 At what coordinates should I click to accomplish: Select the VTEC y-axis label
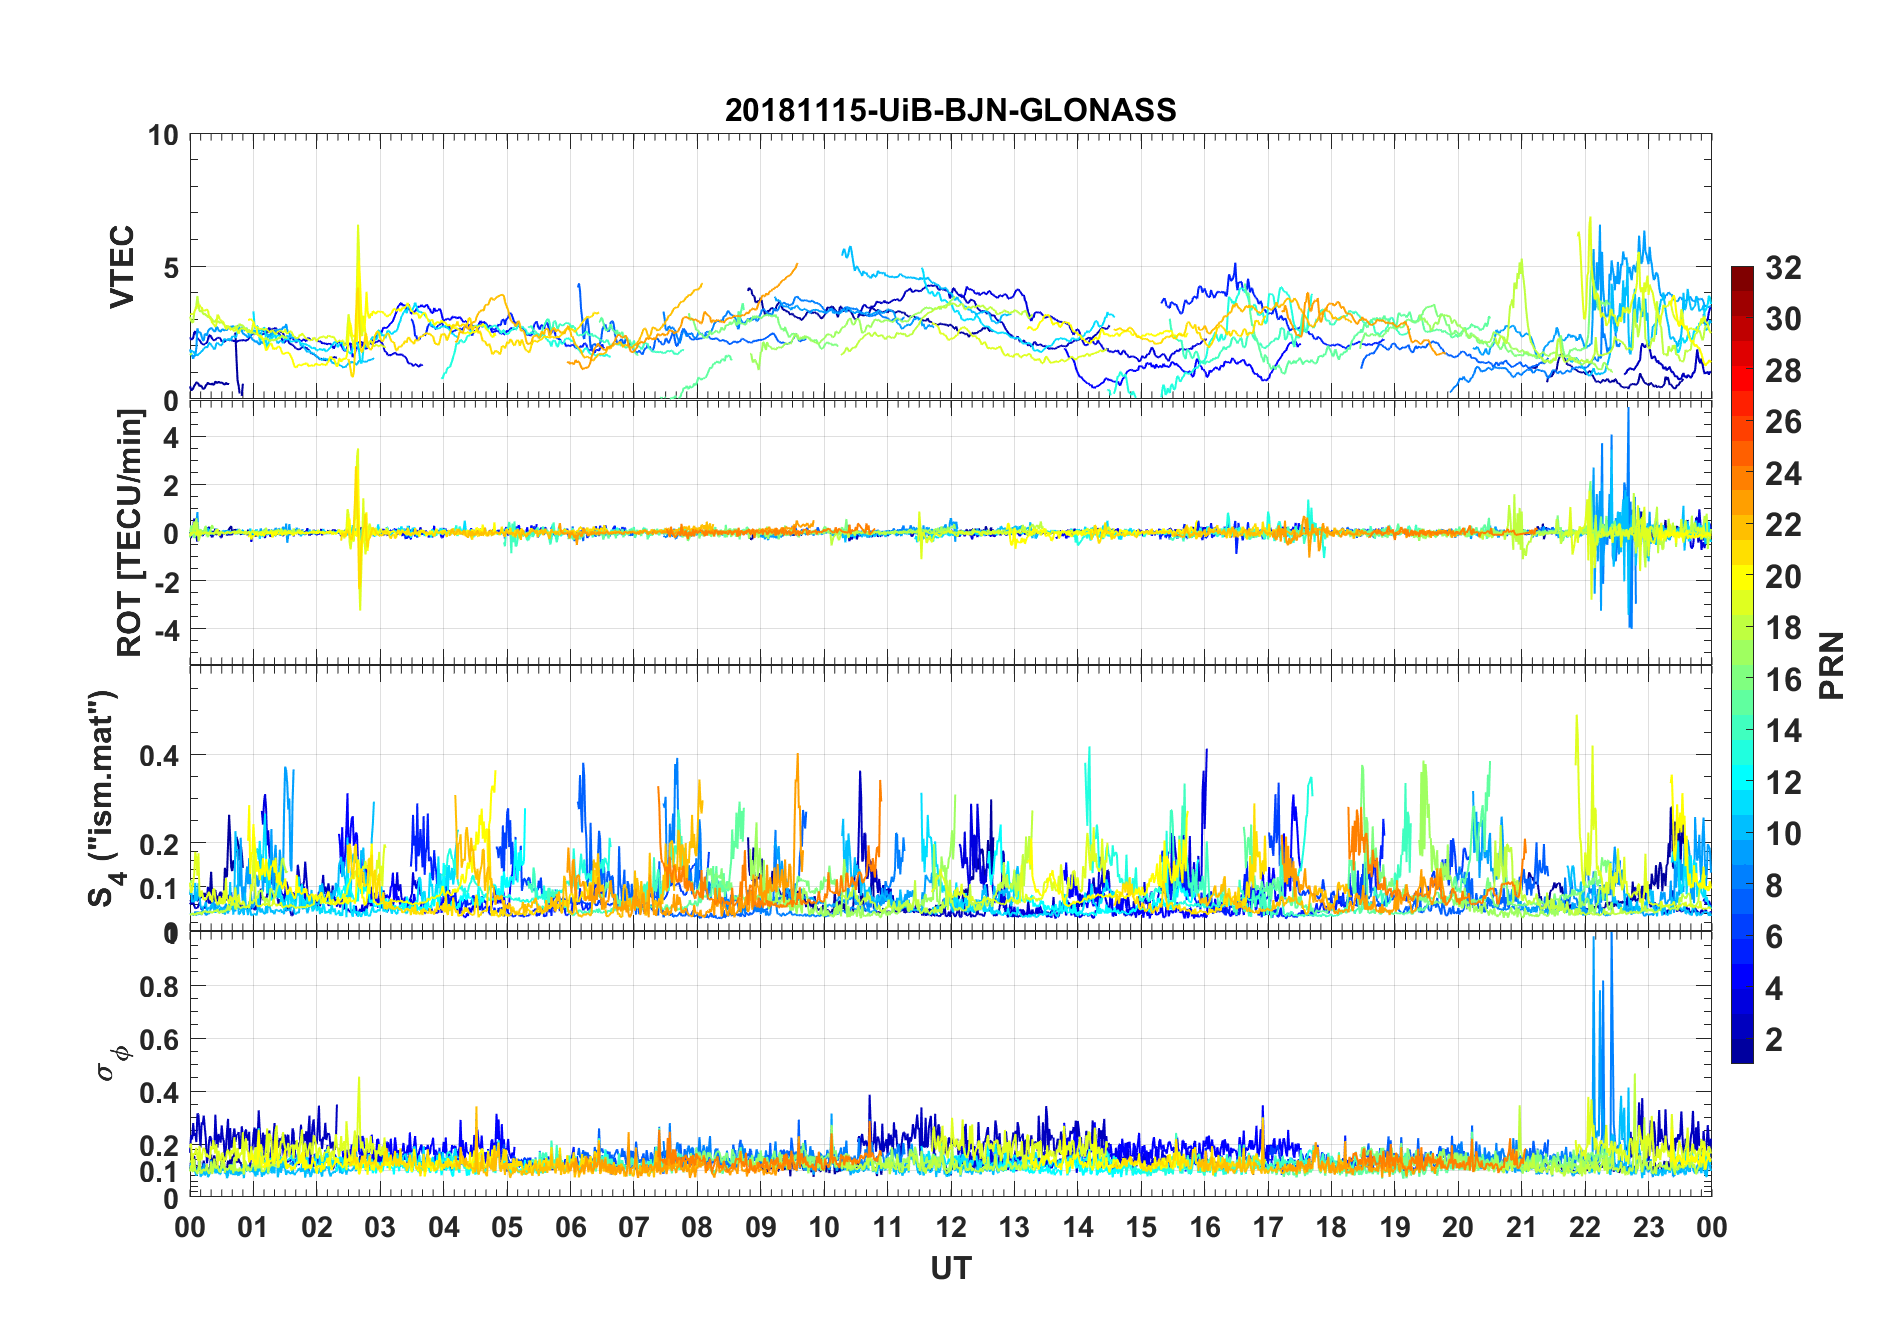[x=122, y=267]
